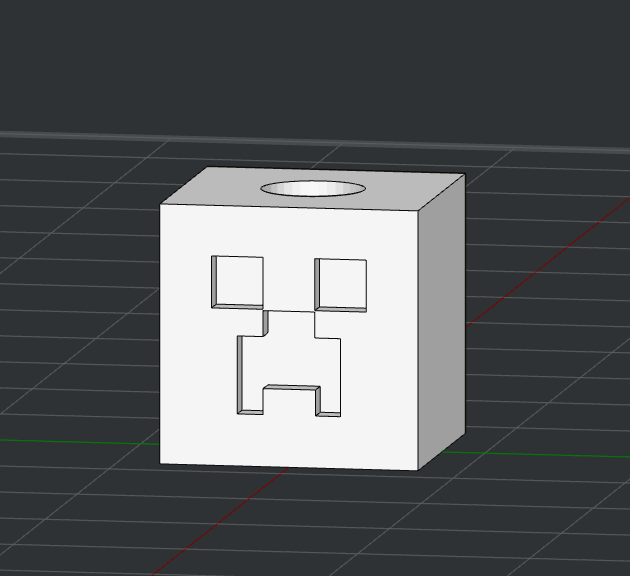This screenshot has width=630, height=576.
Task: Select the right square eye recess
Action: 341,285
